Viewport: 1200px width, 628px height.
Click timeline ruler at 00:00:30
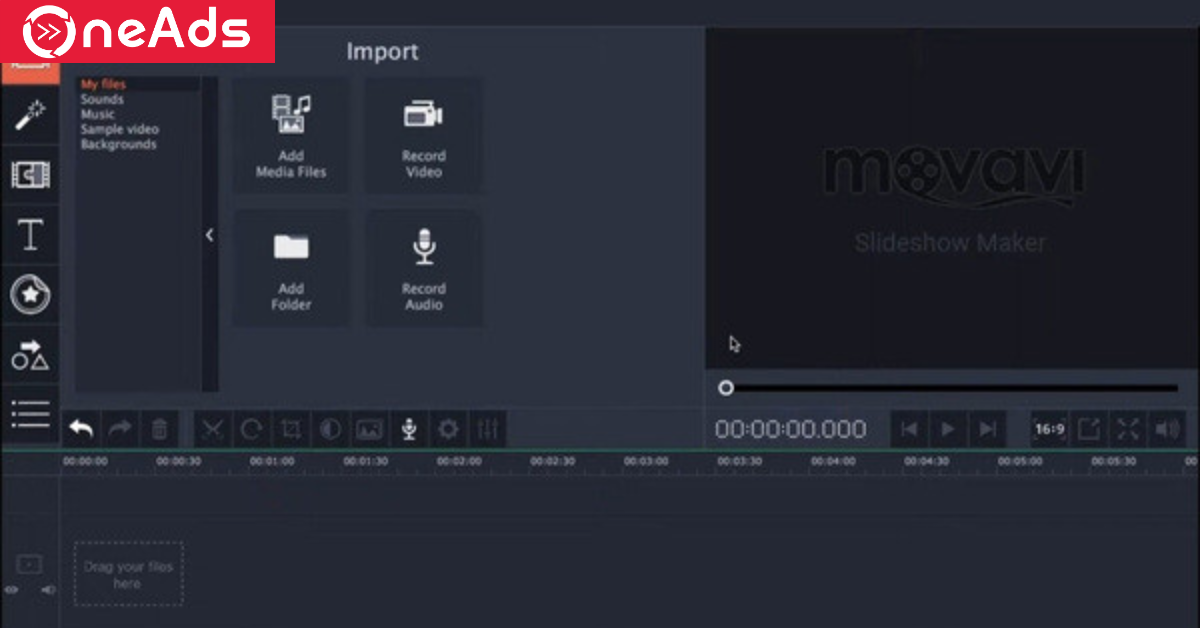pyautogui.click(x=179, y=461)
